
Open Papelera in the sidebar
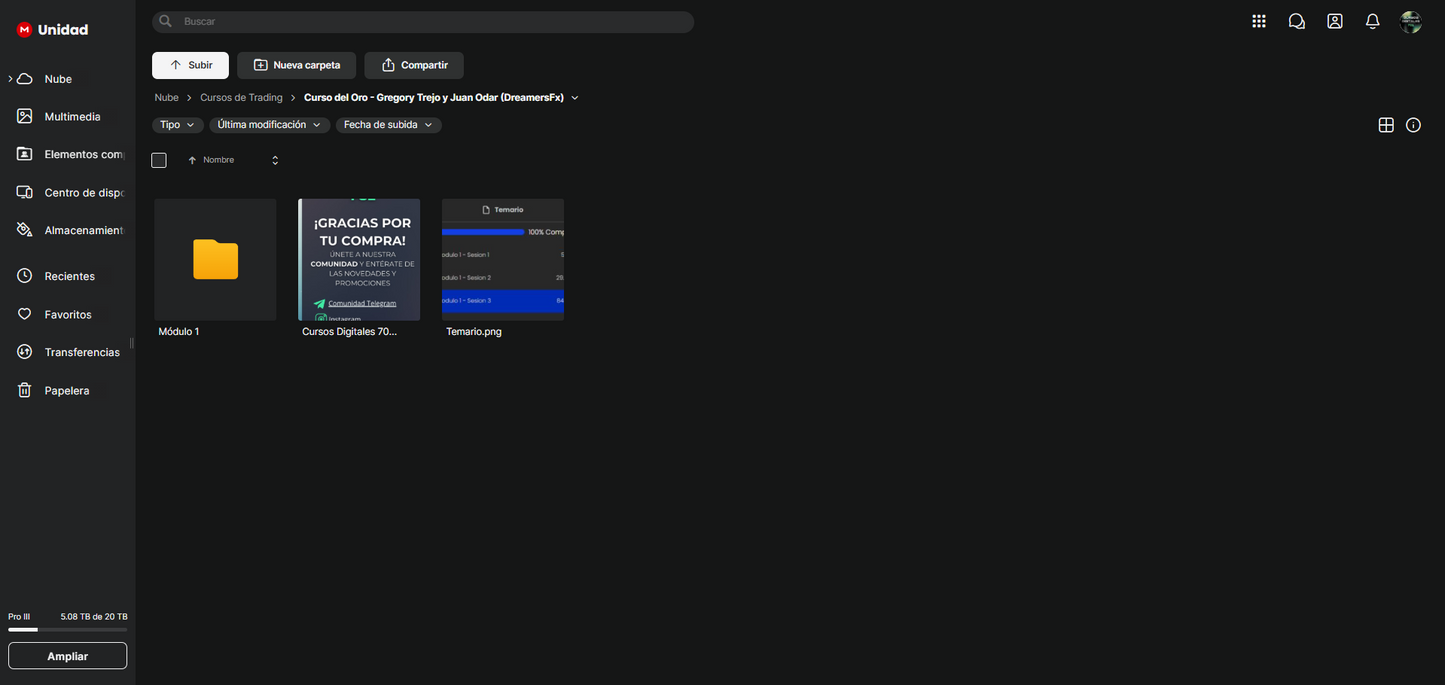tap(66, 391)
